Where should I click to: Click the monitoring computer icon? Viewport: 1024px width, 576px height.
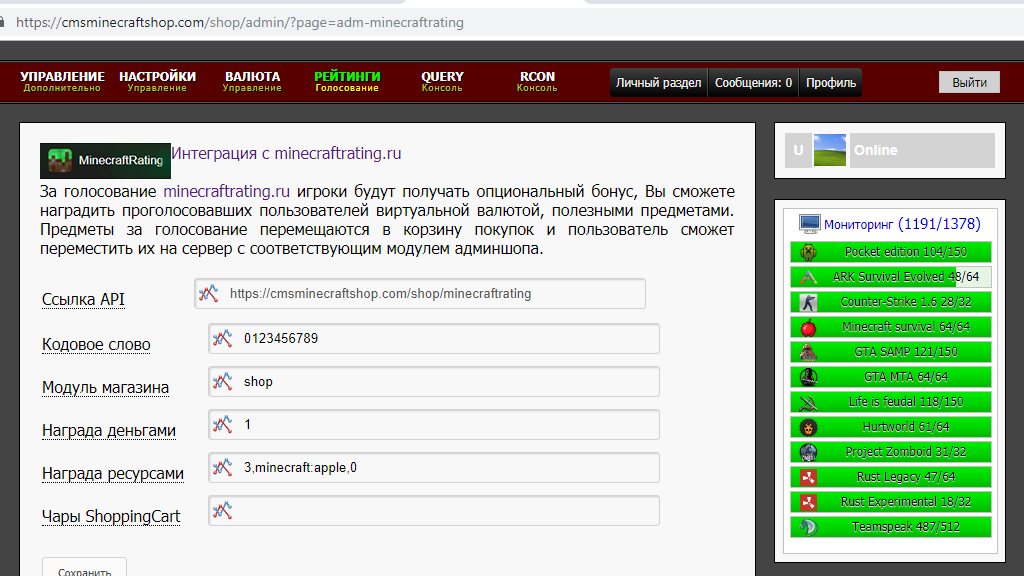coord(809,224)
